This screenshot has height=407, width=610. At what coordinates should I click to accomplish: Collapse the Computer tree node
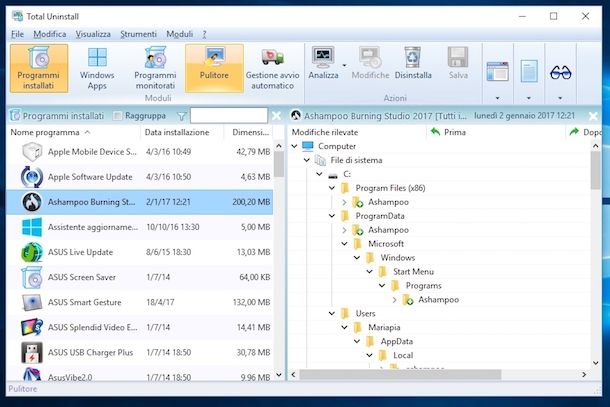pyautogui.click(x=294, y=146)
